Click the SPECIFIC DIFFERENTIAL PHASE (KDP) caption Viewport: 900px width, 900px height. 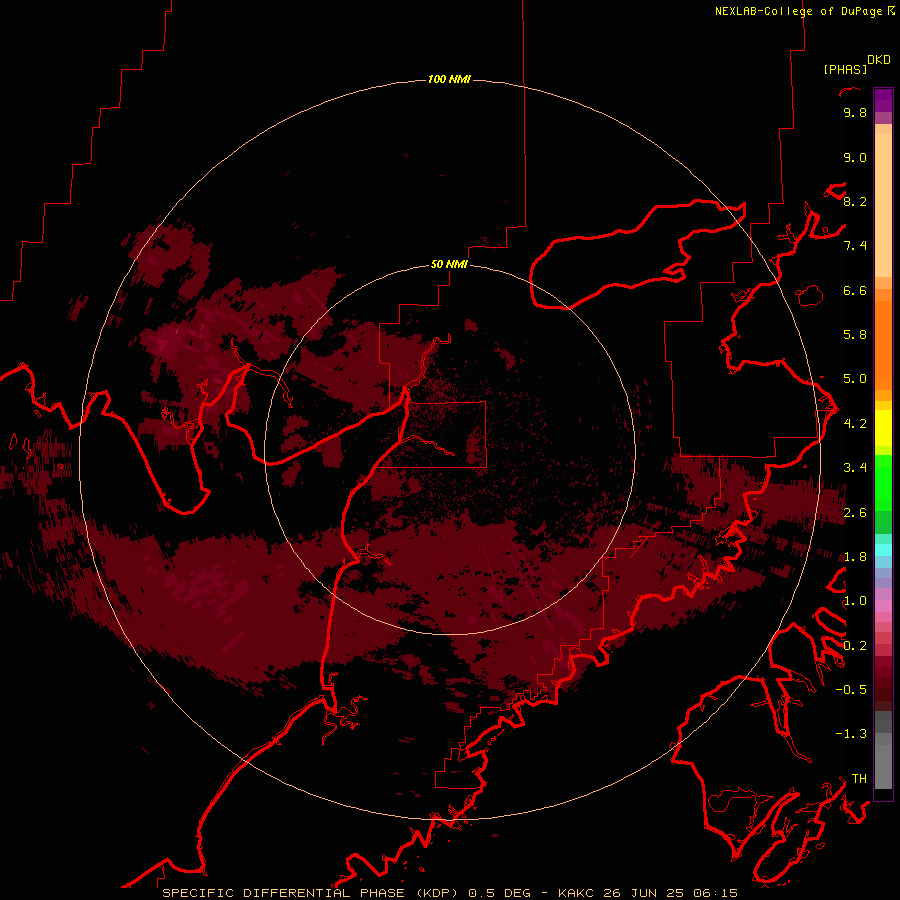(312, 893)
